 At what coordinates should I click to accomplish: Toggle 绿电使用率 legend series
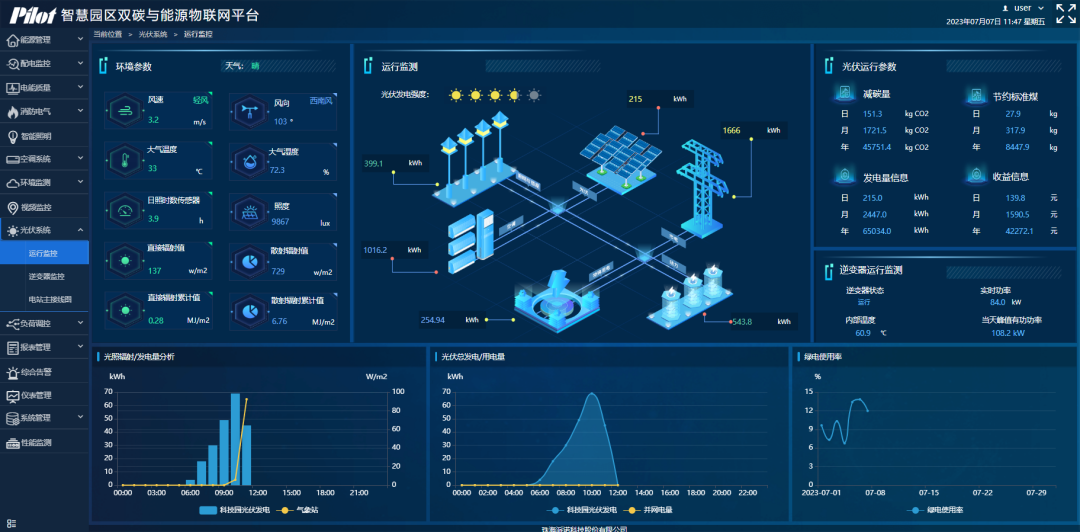pos(934,511)
